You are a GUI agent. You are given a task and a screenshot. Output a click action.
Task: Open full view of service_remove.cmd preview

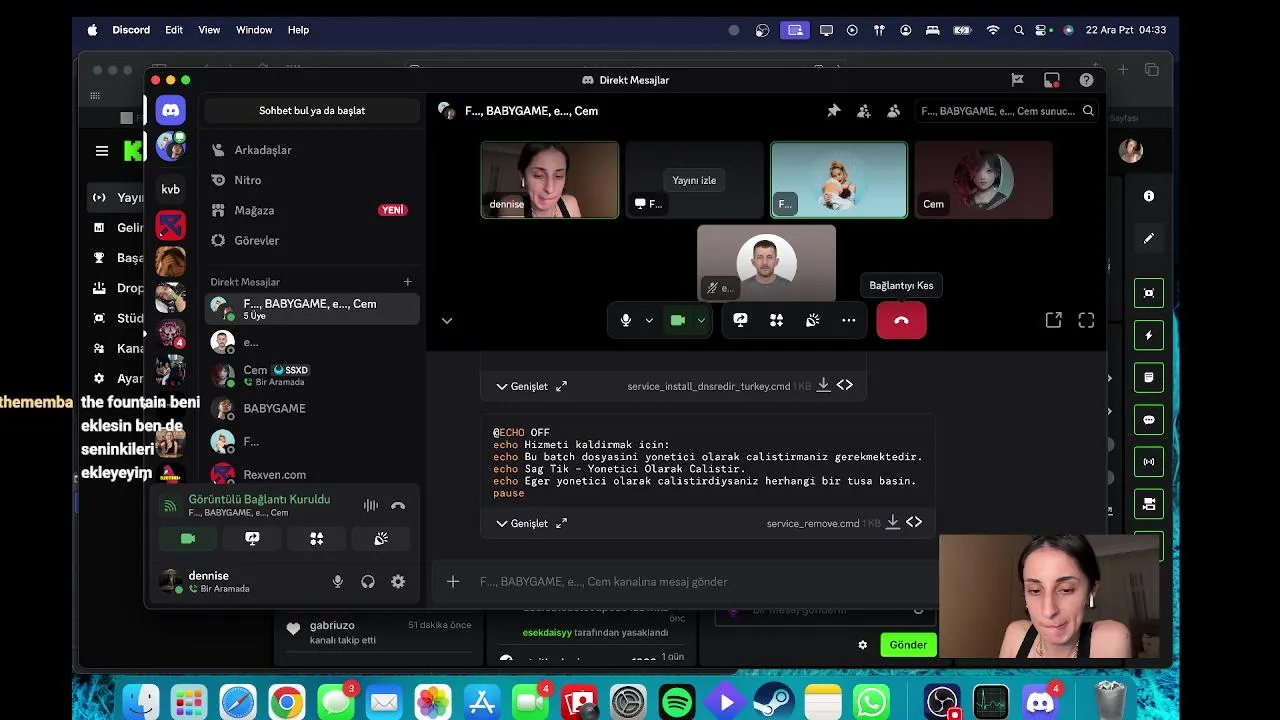point(561,523)
